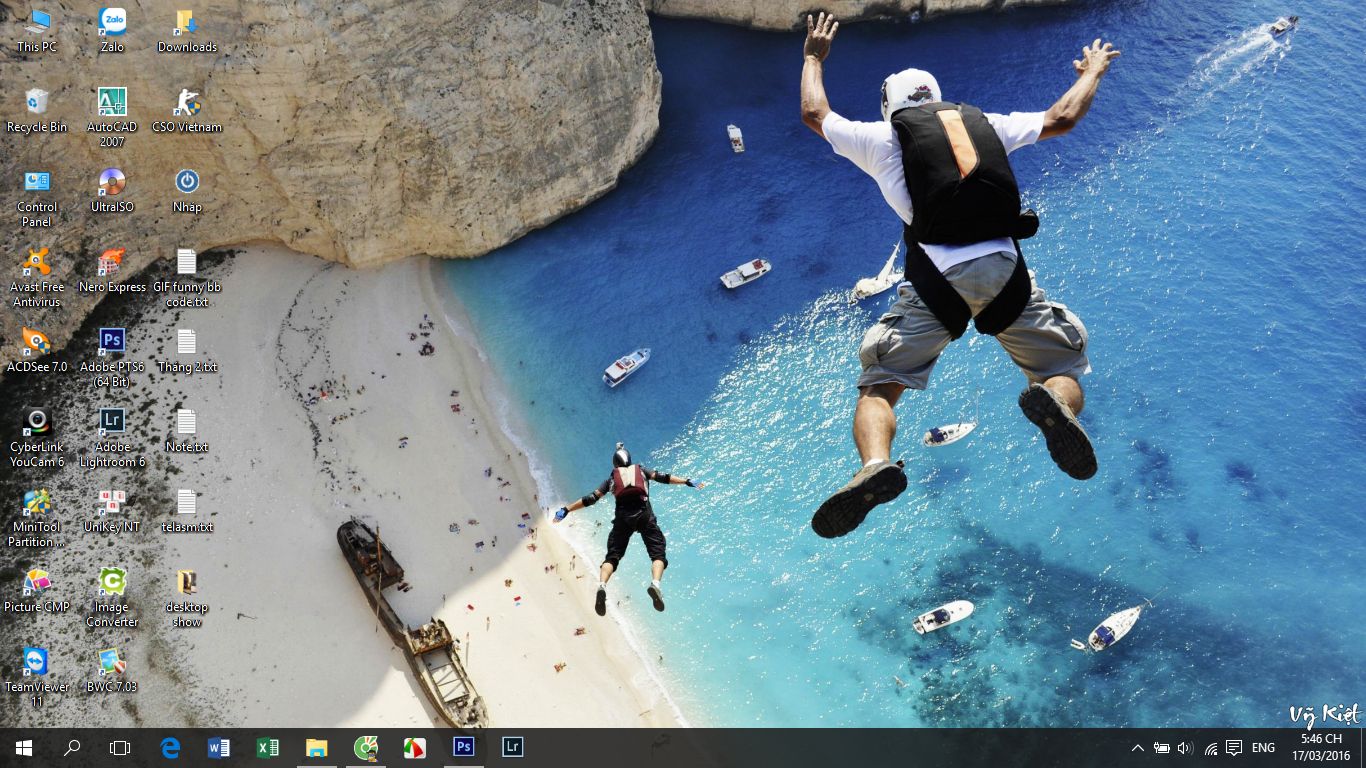Viewport: 1366px width, 768px height.
Task: Launch Microsoft Edge from taskbar
Action: click(x=170, y=747)
